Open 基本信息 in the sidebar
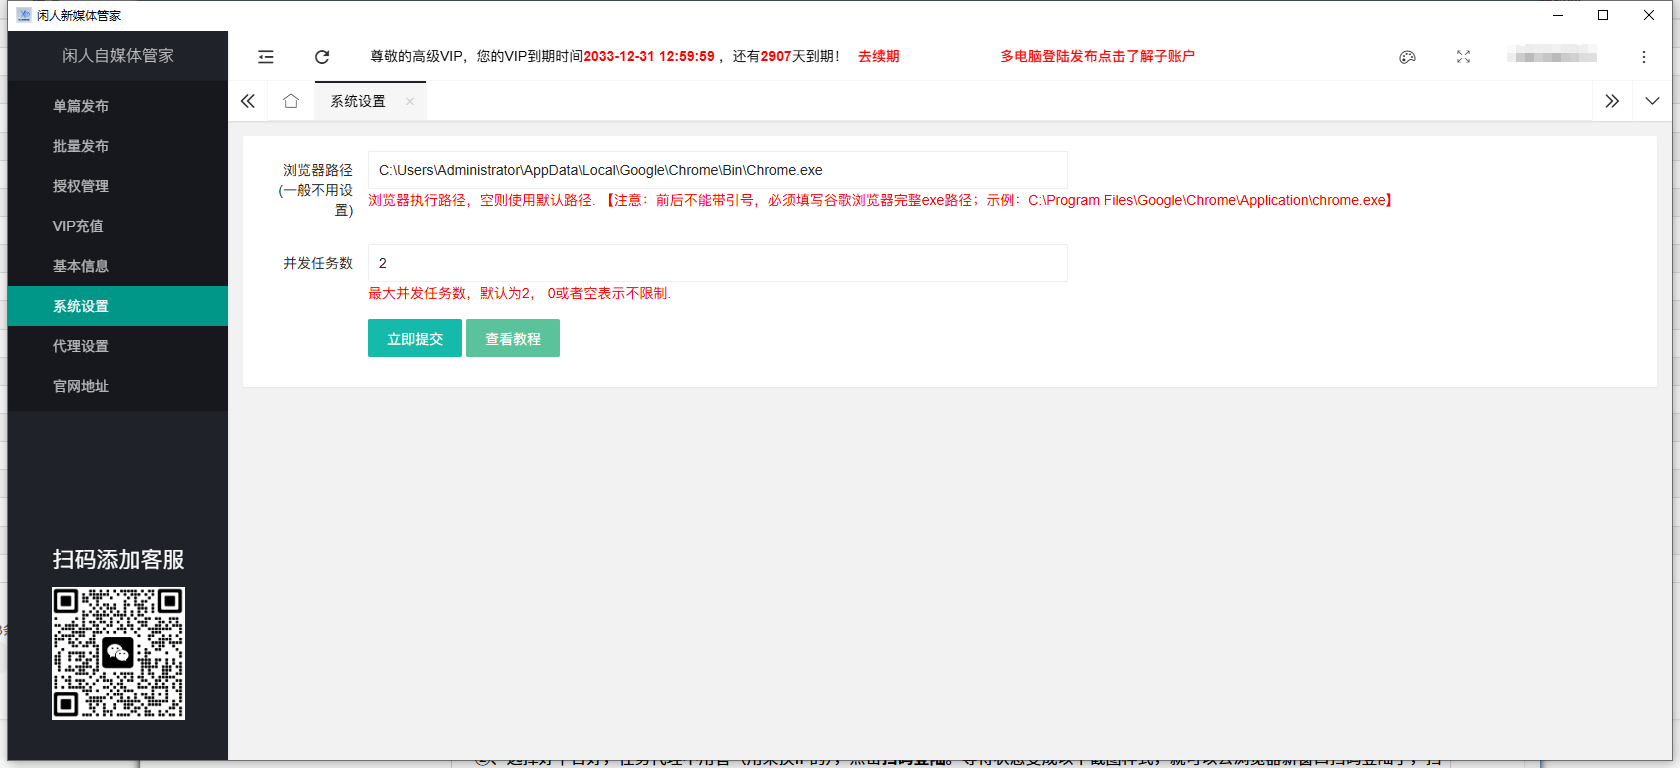 pos(118,266)
